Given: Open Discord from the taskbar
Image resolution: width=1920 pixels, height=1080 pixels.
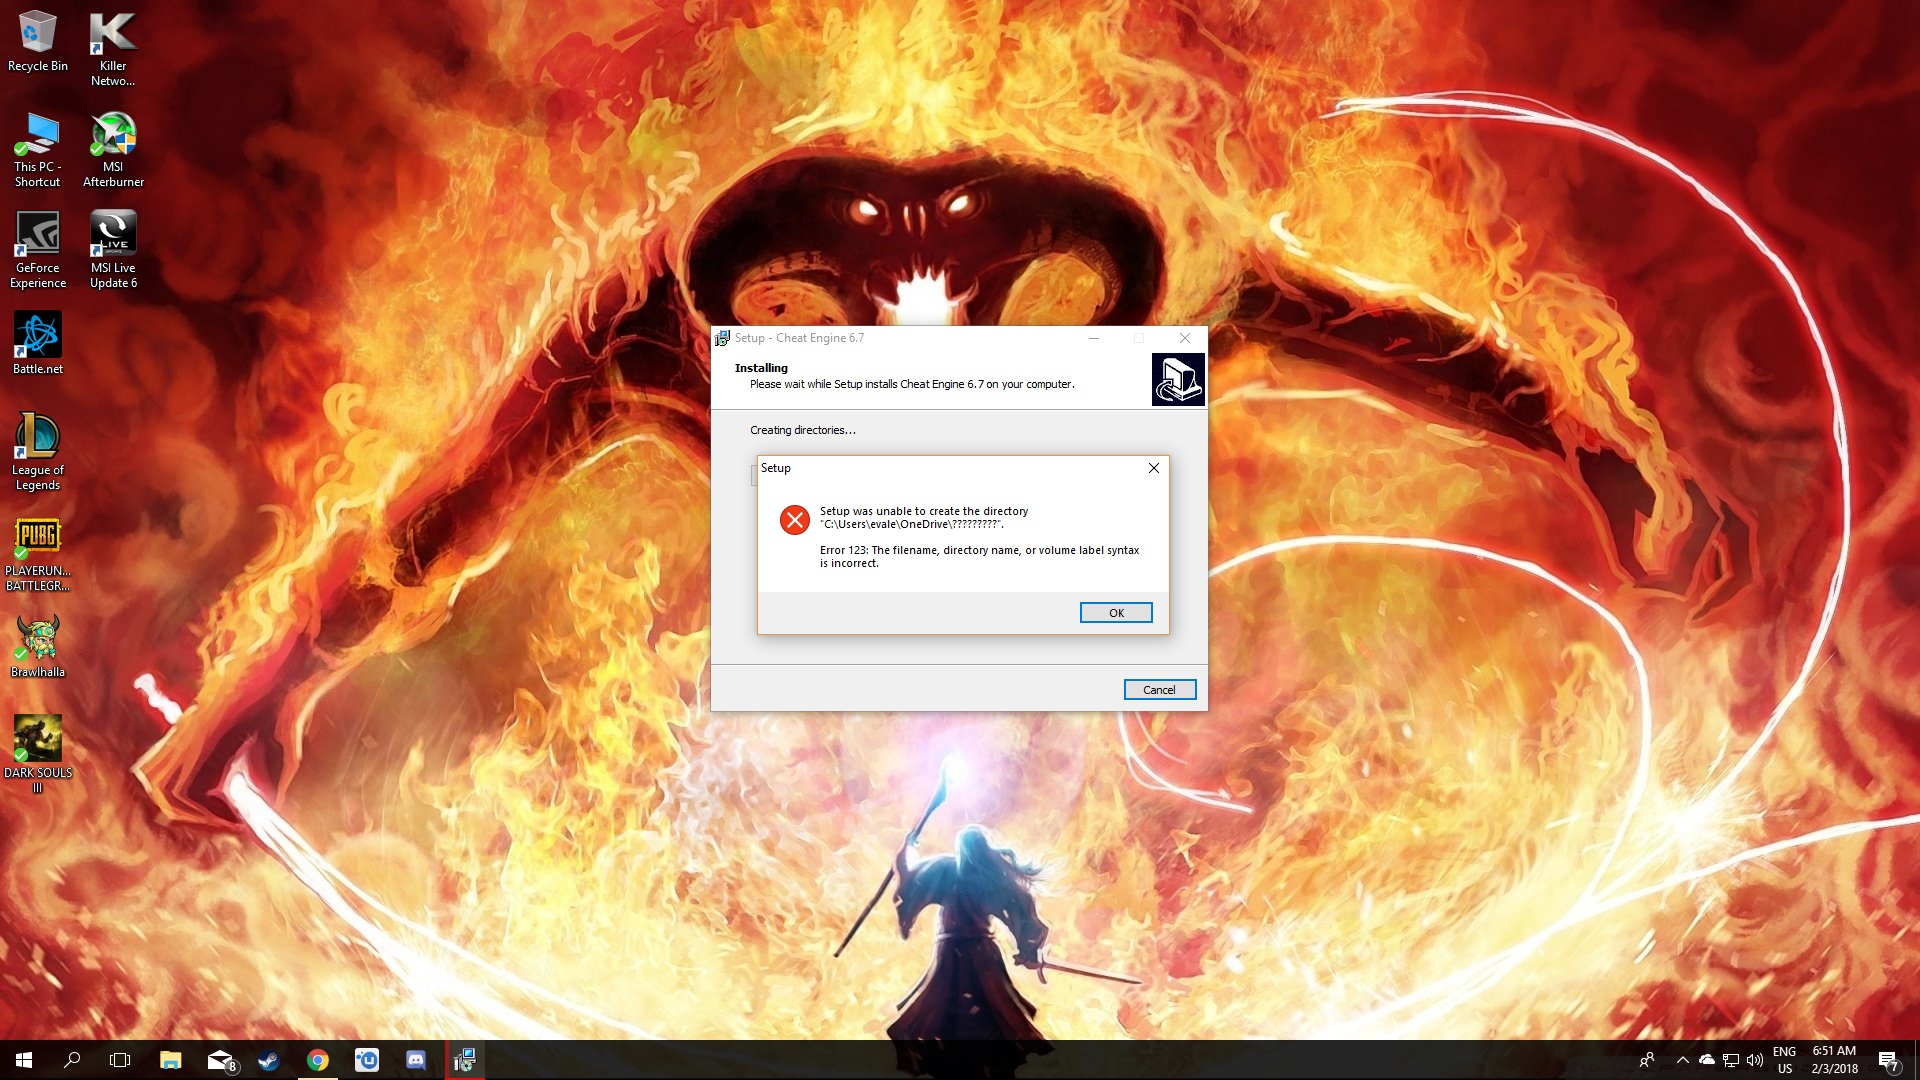Looking at the screenshot, I should (416, 1060).
